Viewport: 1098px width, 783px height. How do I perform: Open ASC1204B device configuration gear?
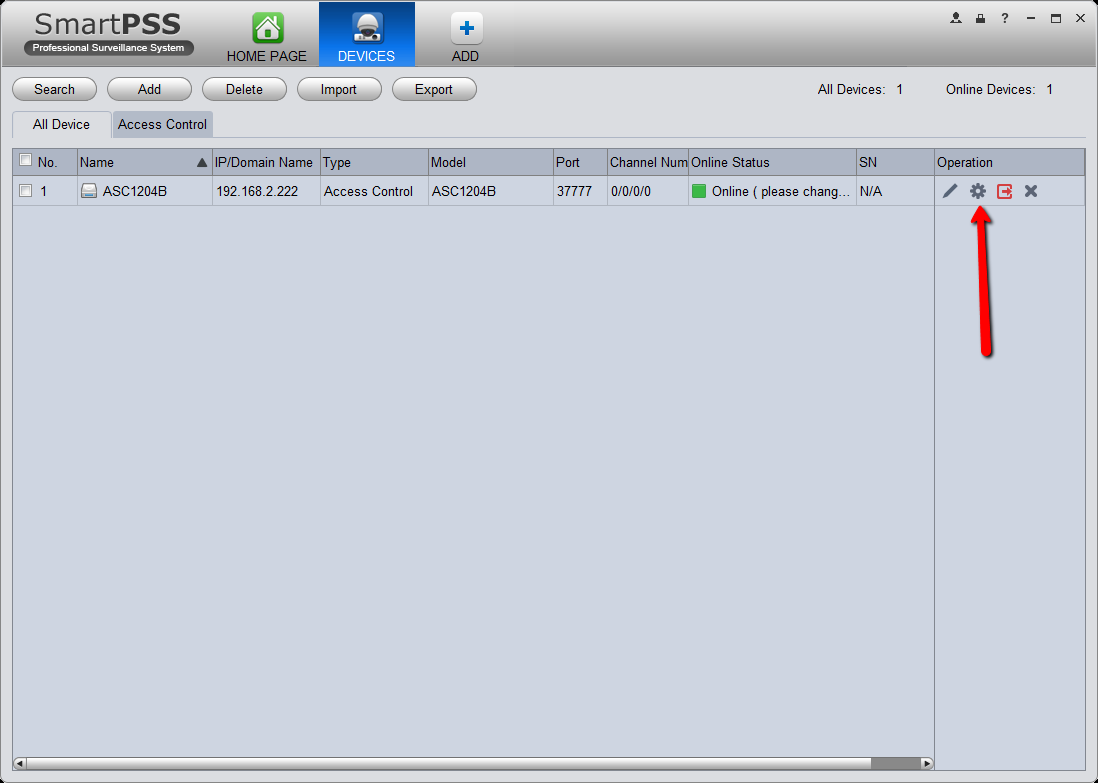coord(978,191)
